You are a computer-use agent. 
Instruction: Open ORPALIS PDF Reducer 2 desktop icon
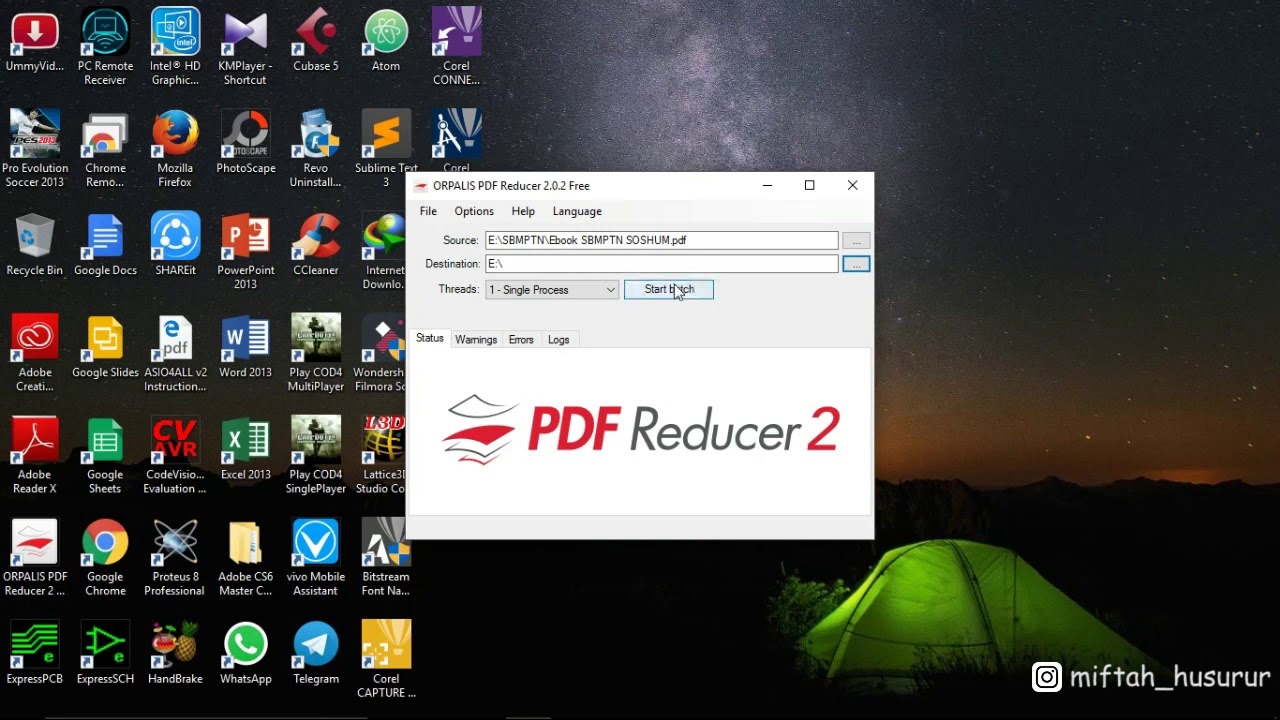click(x=35, y=556)
